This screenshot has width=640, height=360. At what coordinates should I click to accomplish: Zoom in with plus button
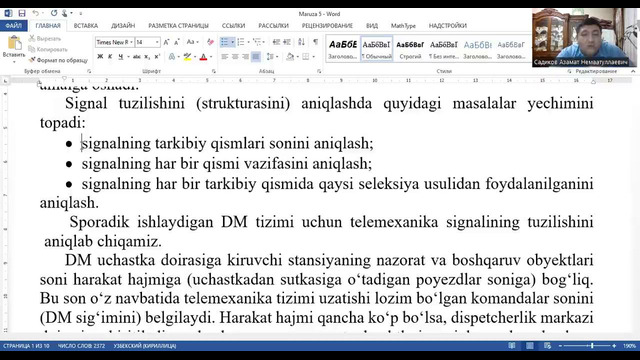tap(614, 346)
